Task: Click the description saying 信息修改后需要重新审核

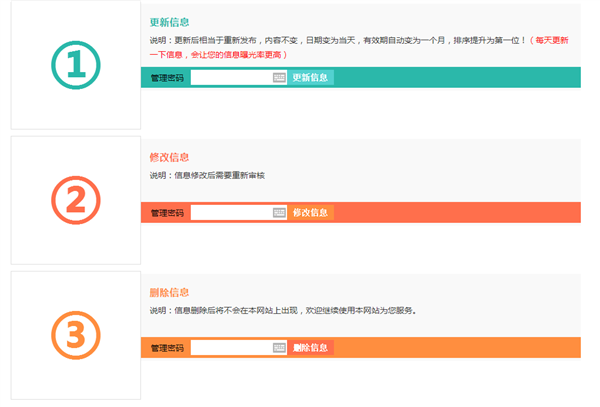Action: (x=207, y=176)
